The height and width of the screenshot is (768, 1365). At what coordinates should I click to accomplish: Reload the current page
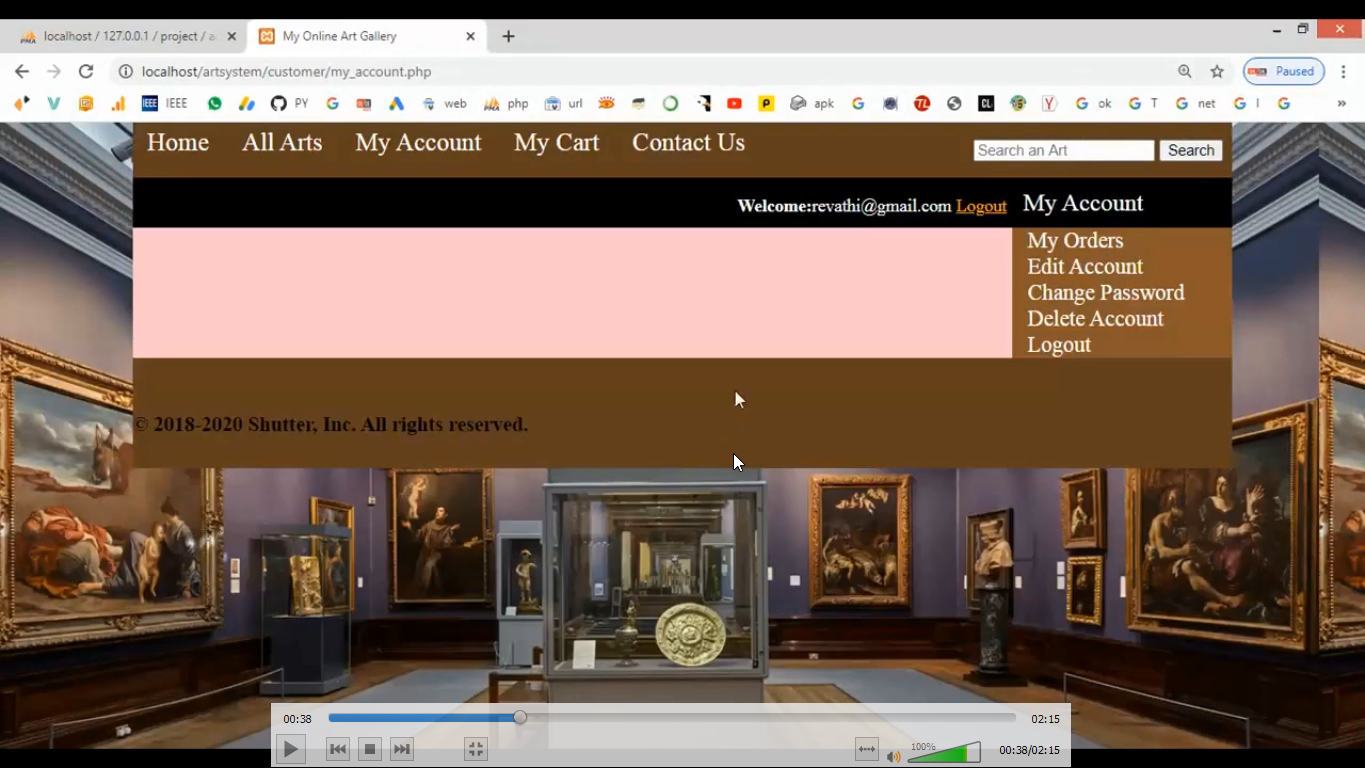pos(86,71)
